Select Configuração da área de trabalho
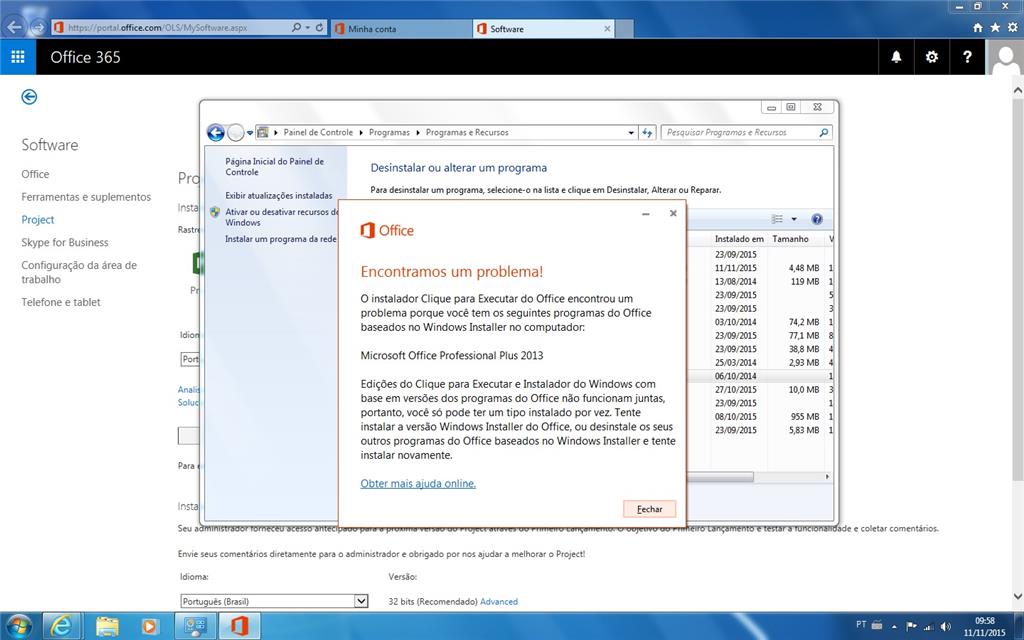 point(79,272)
